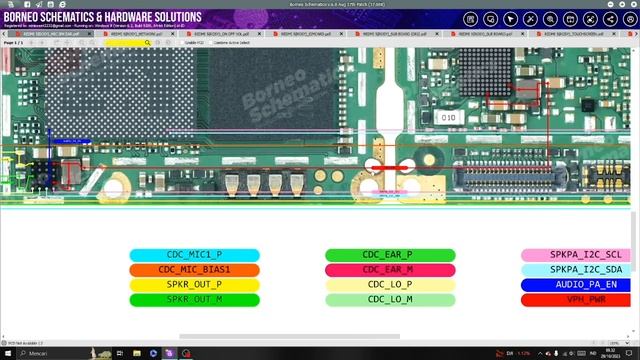Screen dimensions: 640x360
Task: Select the CDC_MIC1_P cyan legend
Action: (194, 255)
